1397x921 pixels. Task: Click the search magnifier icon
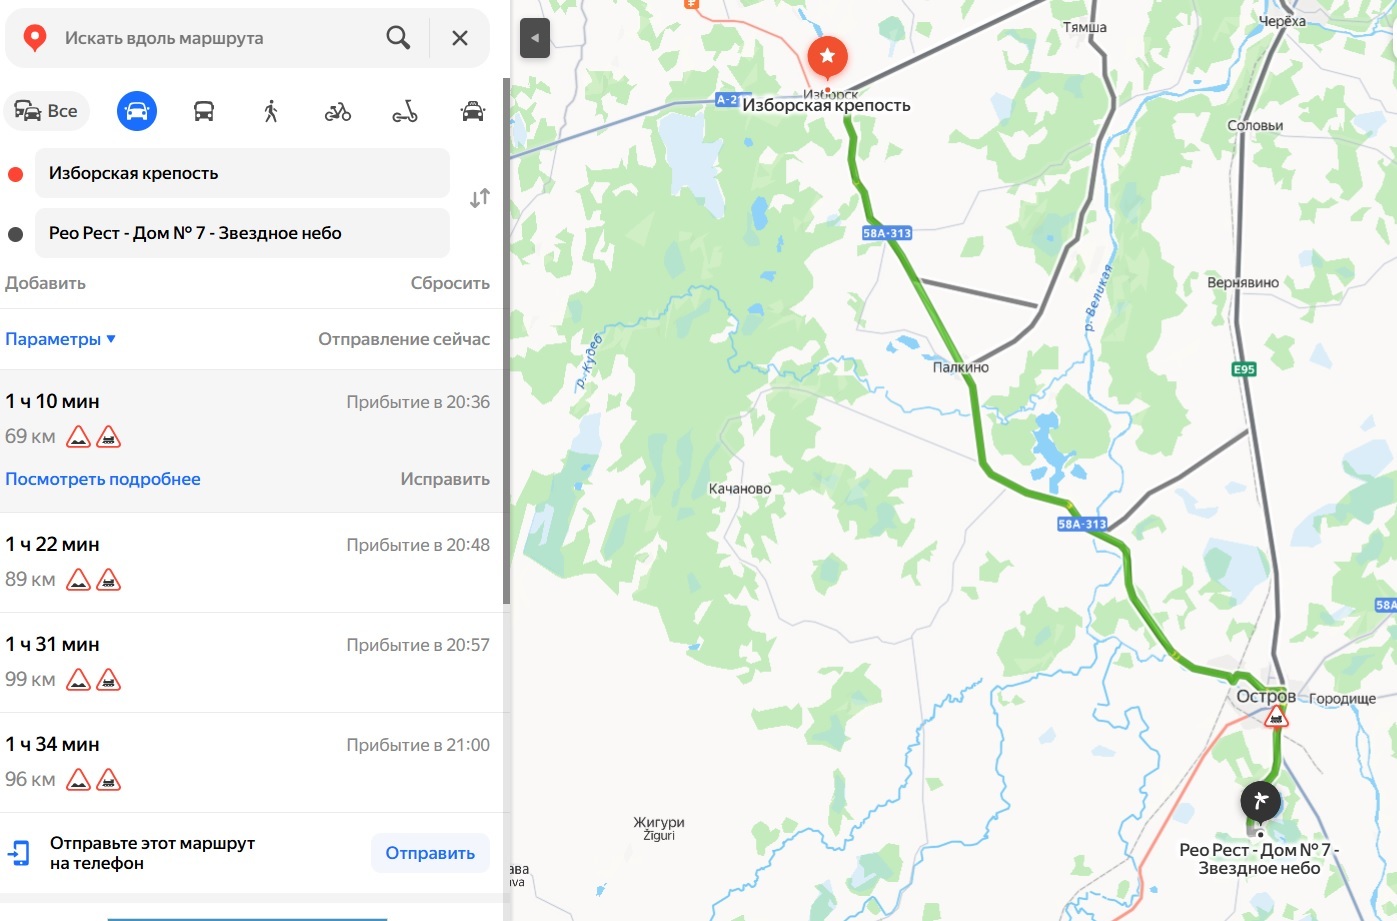398,38
